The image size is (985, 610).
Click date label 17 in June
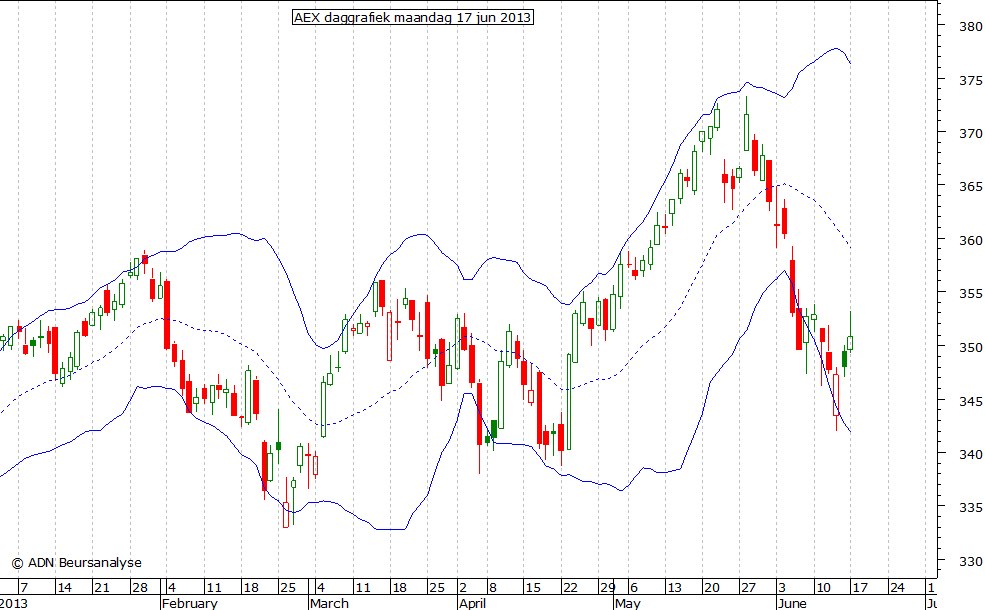[x=860, y=588]
